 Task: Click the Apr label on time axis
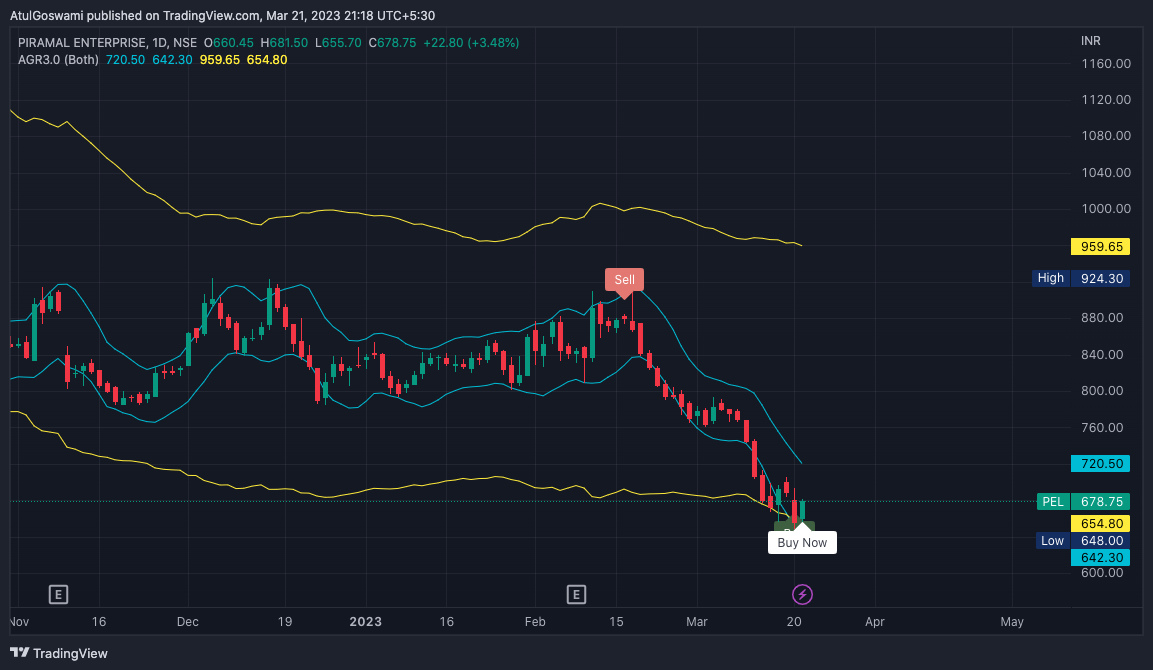point(874,621)
